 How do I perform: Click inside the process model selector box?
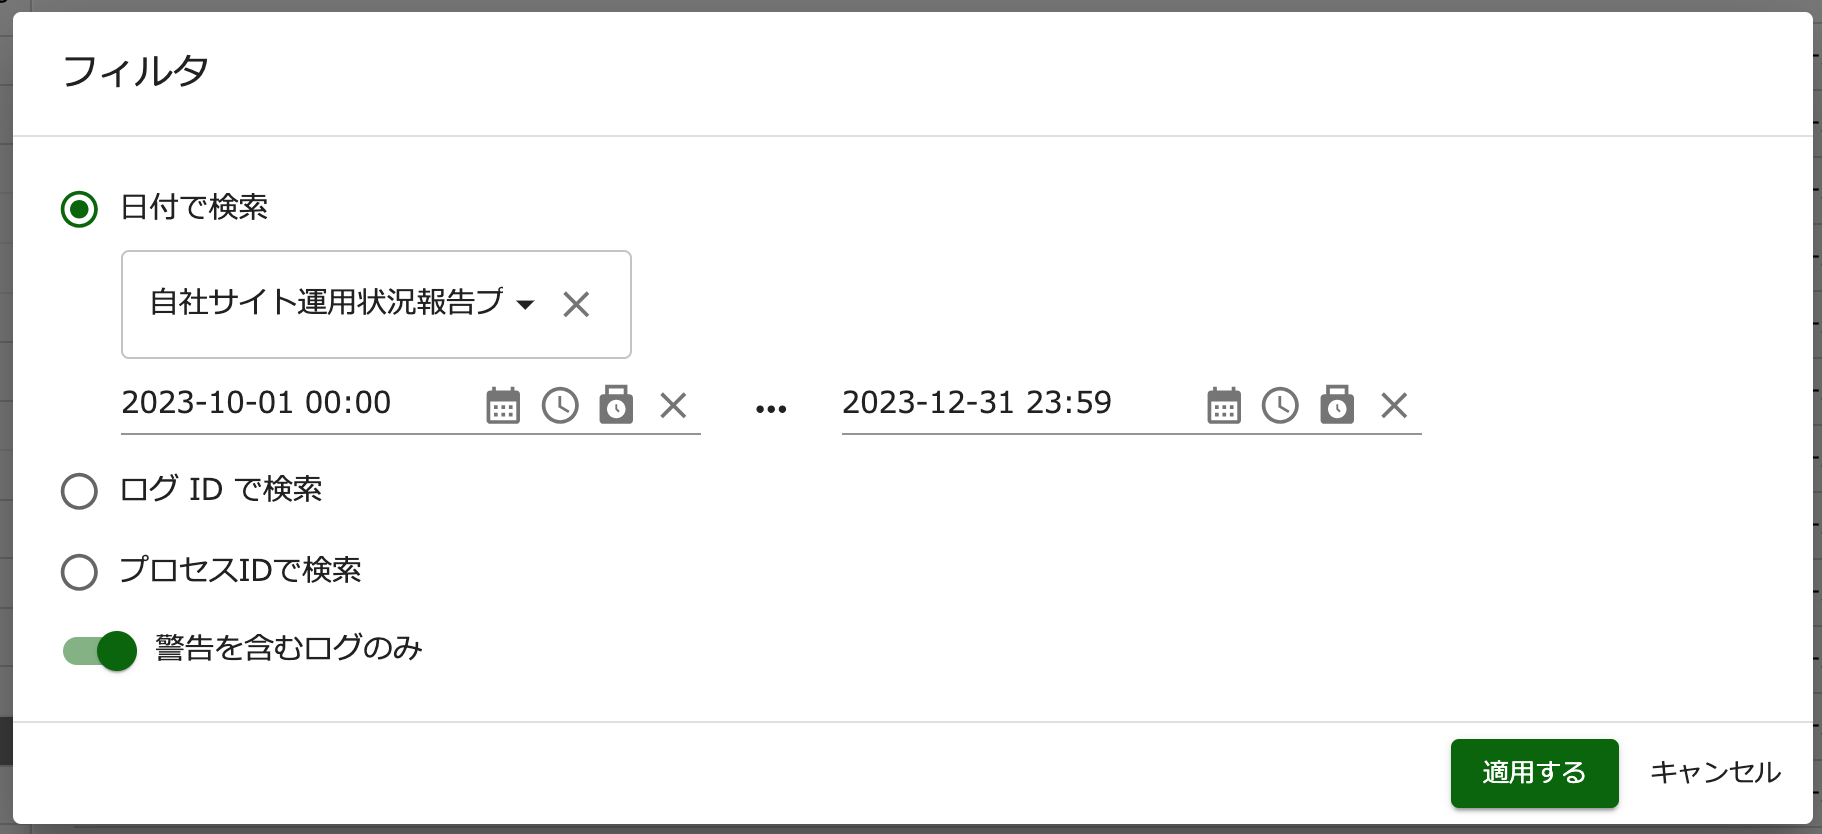pos(330,304)
